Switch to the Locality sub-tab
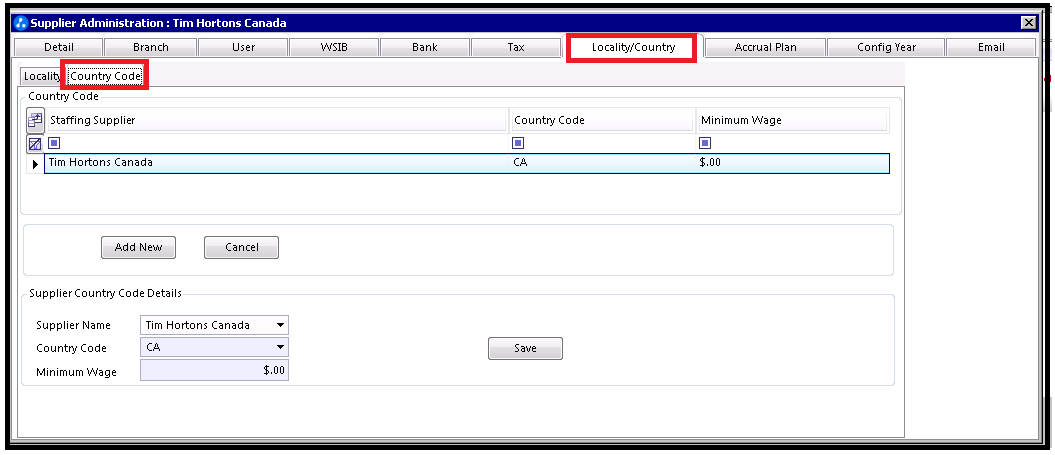1055x455 pixels. (x=41, y=77)
